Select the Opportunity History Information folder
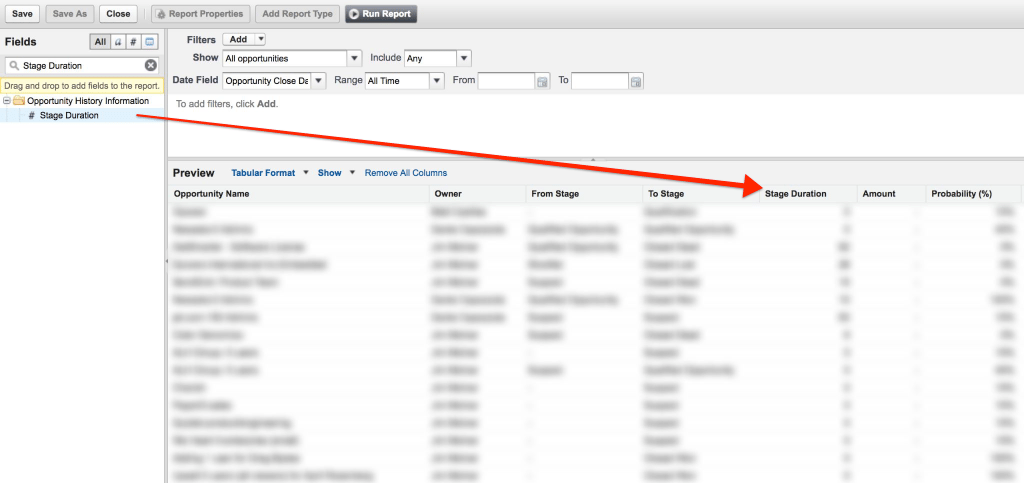The height and width of the screenshot is (483, 1024). (88, 101)
